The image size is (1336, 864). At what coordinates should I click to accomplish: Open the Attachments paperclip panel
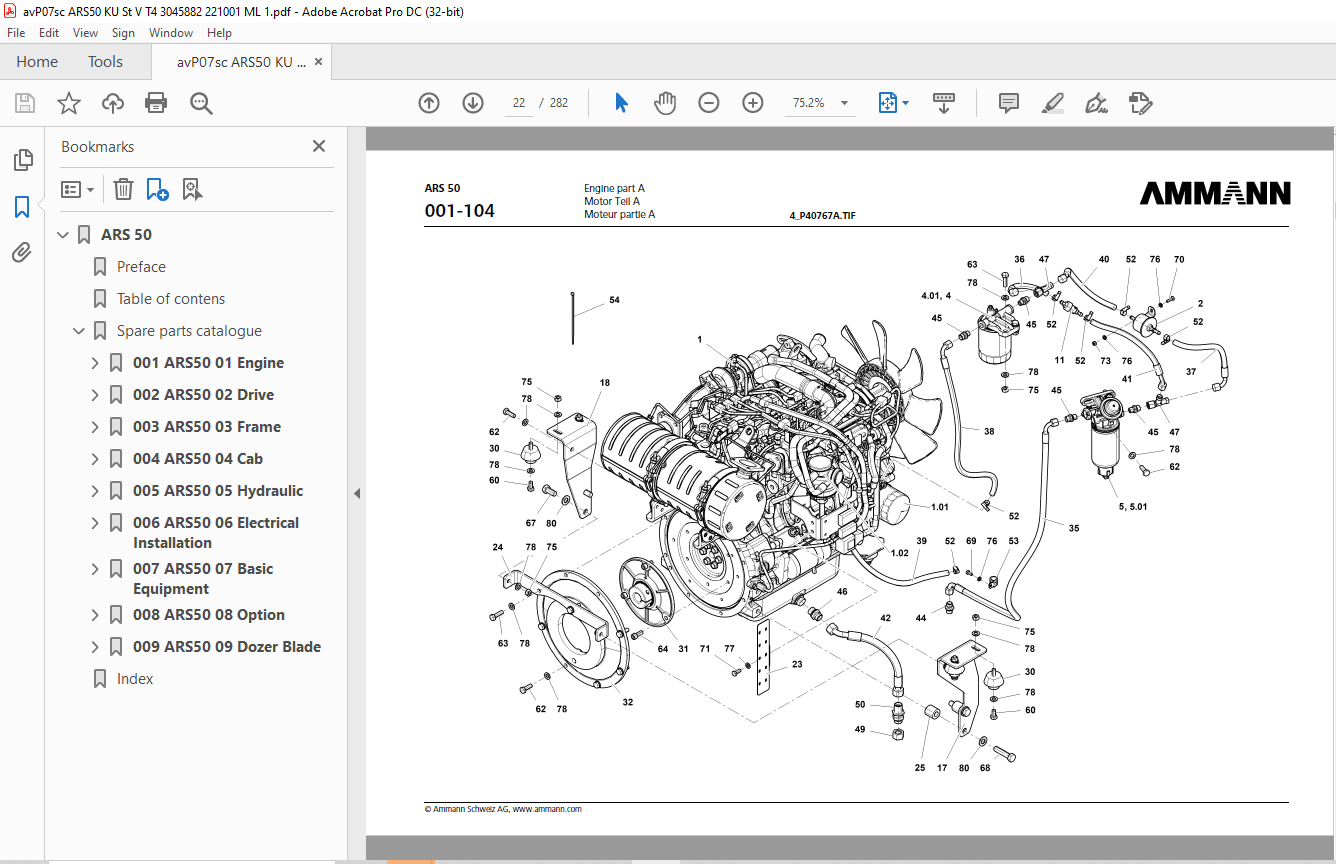(22, 253)
